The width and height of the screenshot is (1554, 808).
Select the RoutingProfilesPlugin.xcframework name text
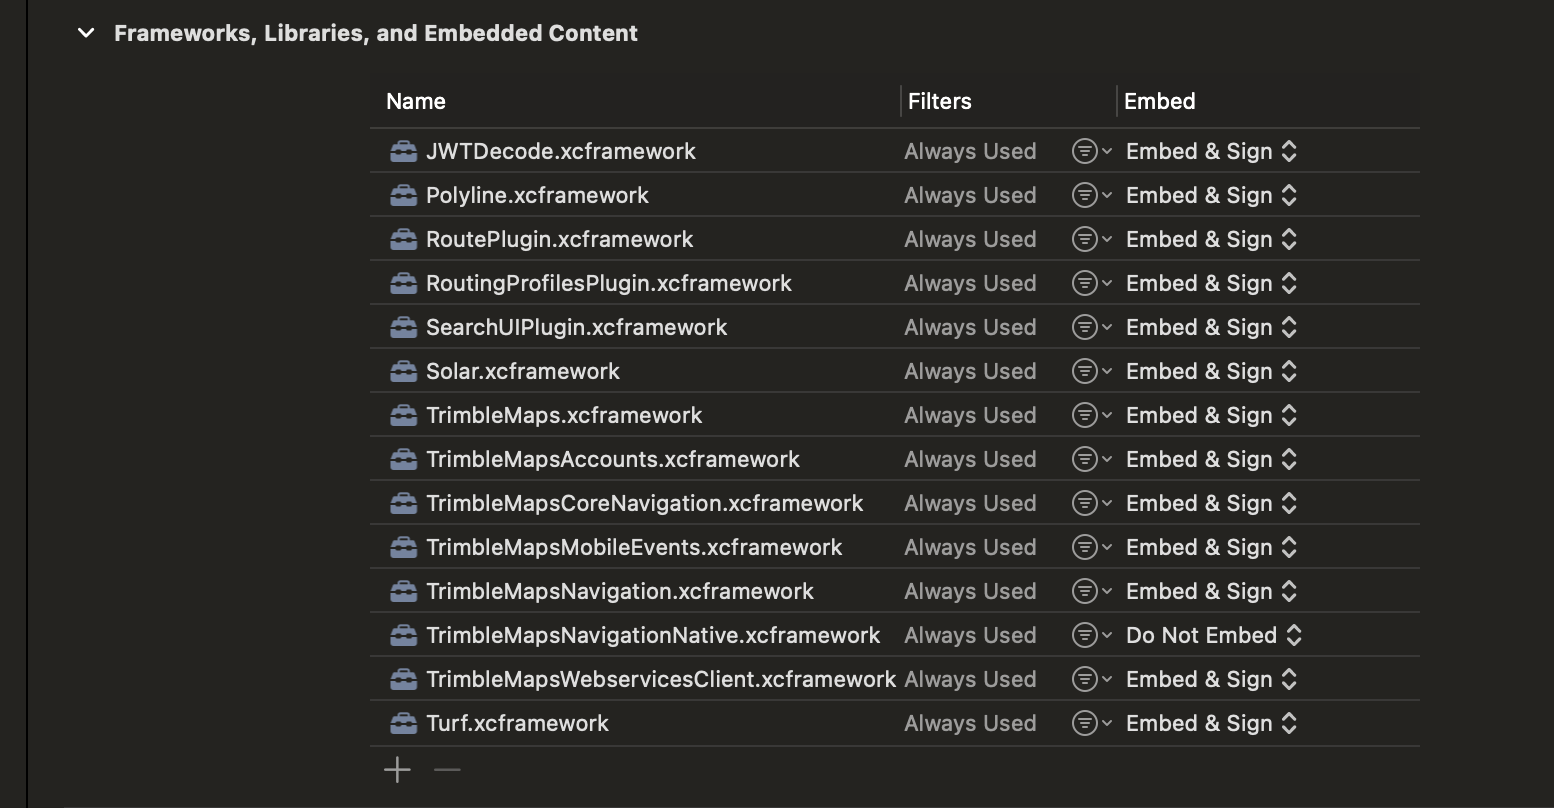click(609, 283)
